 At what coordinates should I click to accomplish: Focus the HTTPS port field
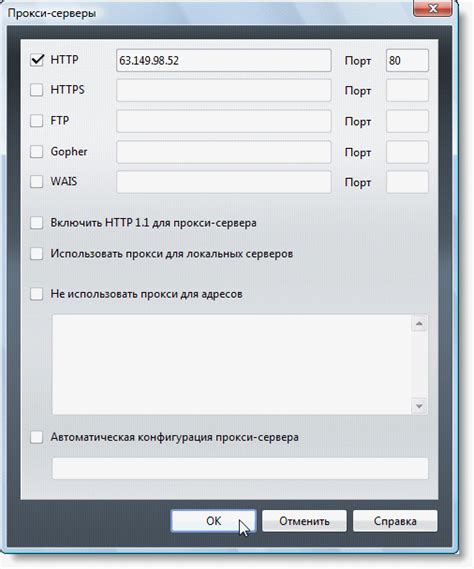tap(407, 90)
